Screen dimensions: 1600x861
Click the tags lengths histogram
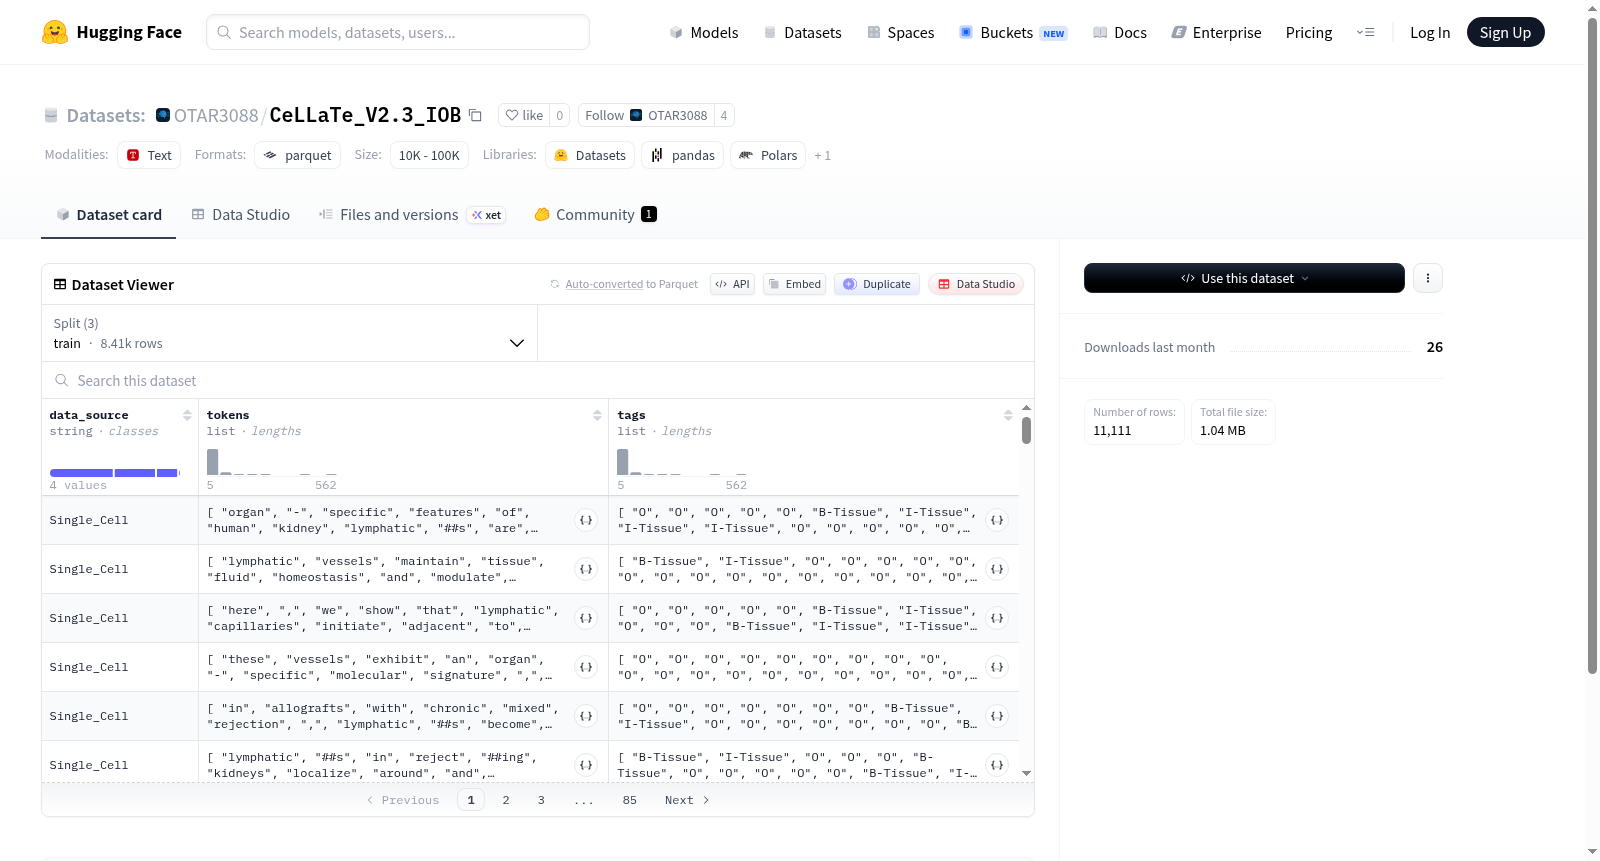[682, 462]
